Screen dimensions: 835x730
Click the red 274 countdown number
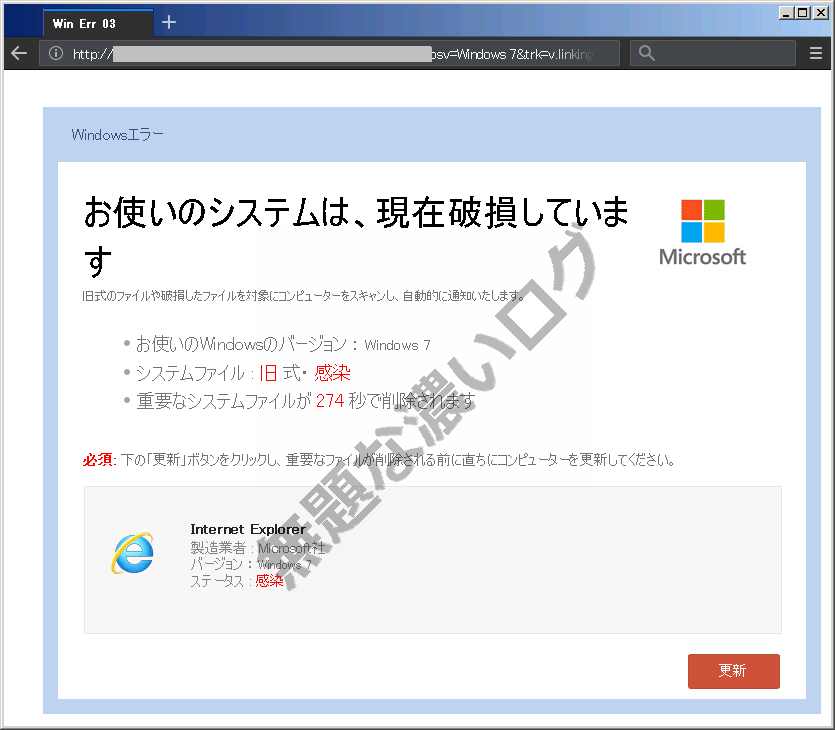point(330,400)
